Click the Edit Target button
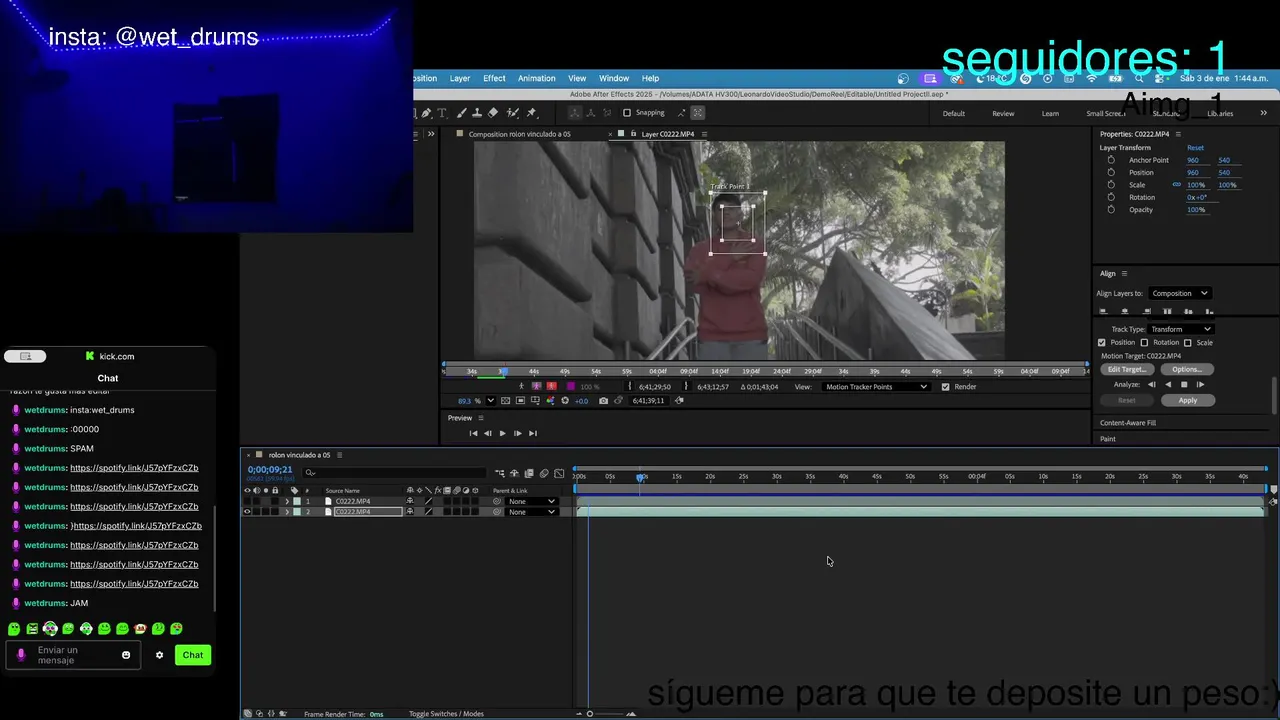1280x720 pixels. click(x=1127, y=369)
